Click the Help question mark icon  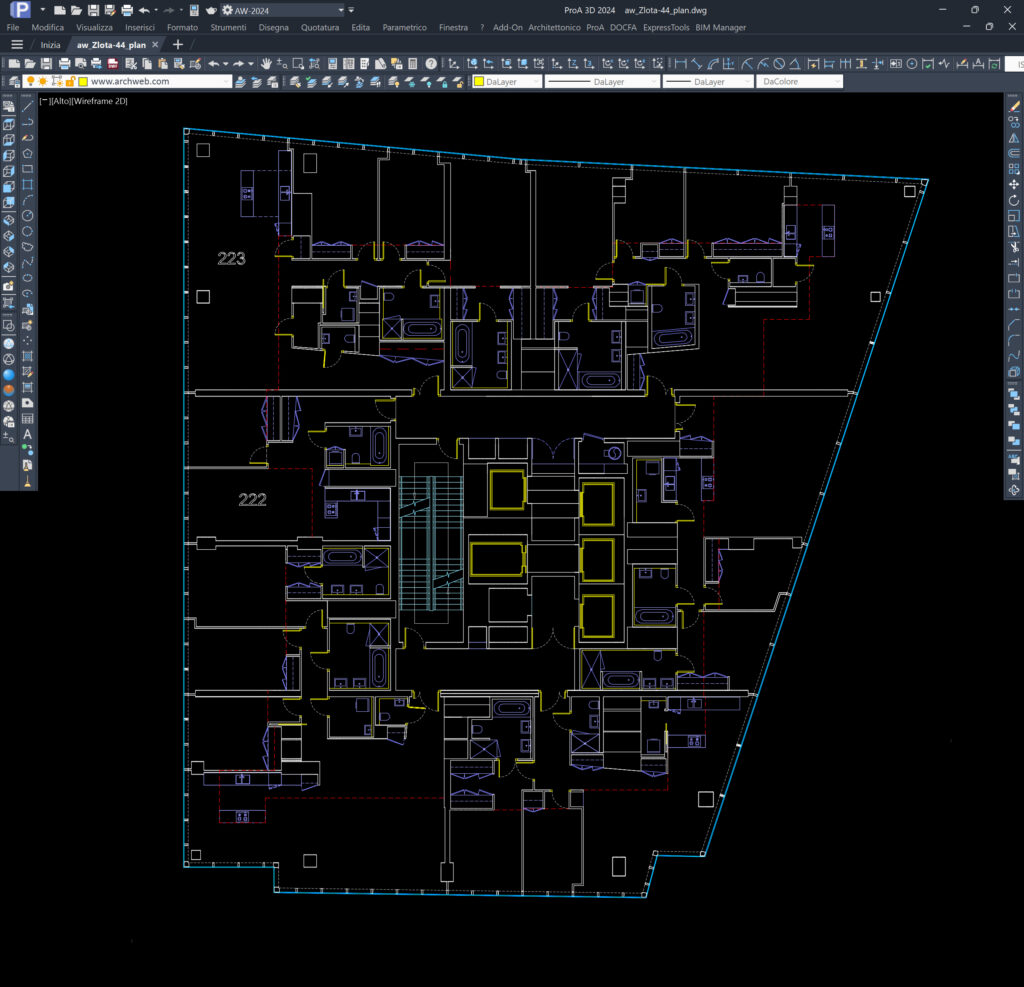coord(431,64)
